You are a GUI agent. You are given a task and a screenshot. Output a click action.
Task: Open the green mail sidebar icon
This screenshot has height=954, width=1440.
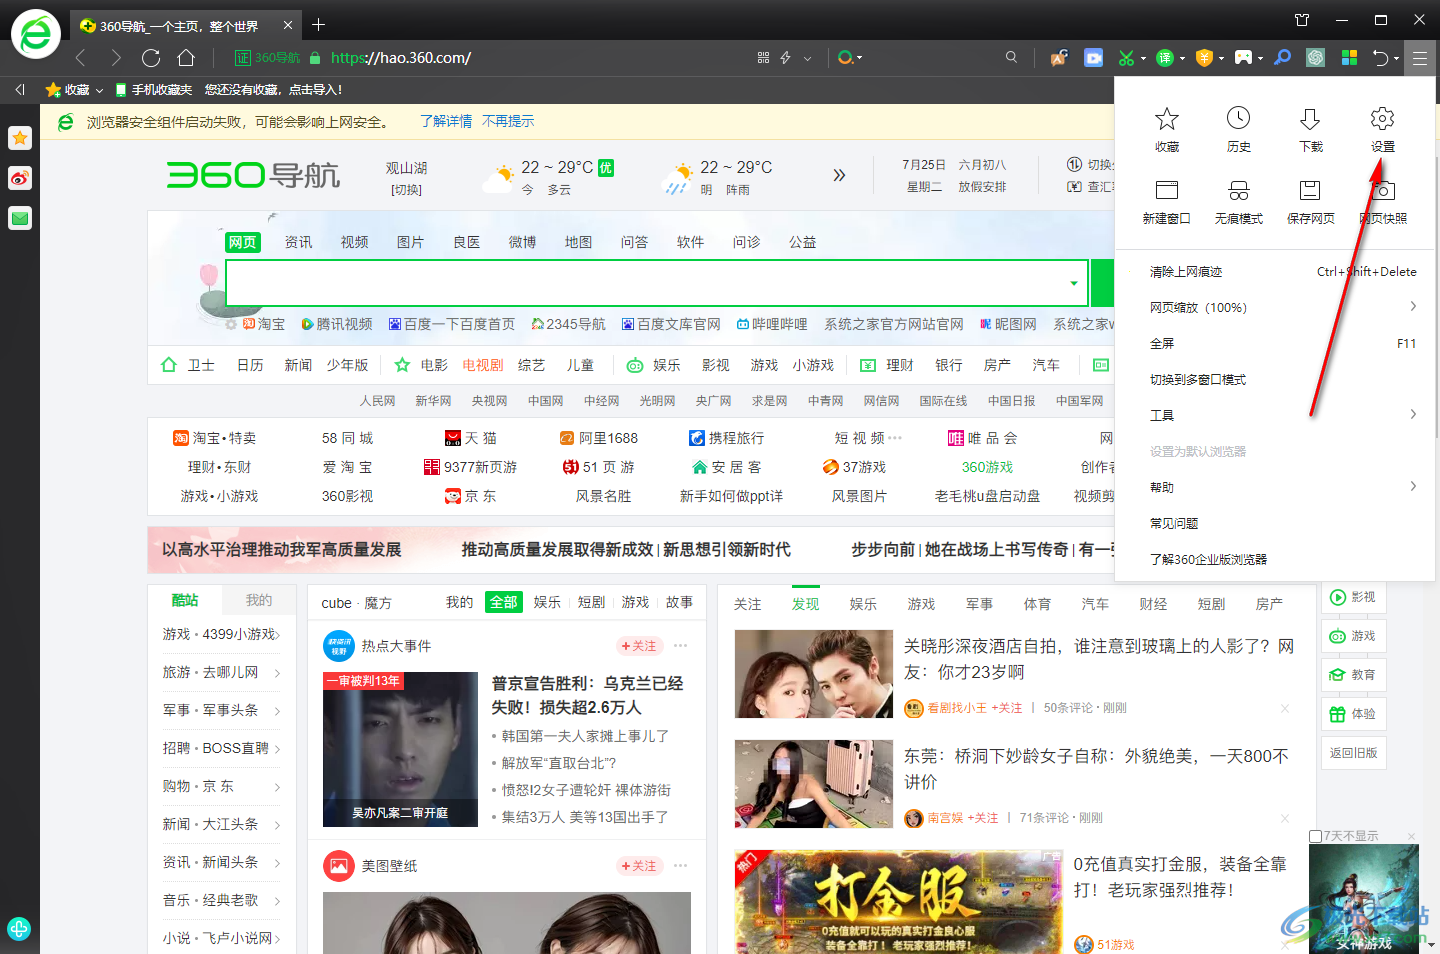(20, 218)
